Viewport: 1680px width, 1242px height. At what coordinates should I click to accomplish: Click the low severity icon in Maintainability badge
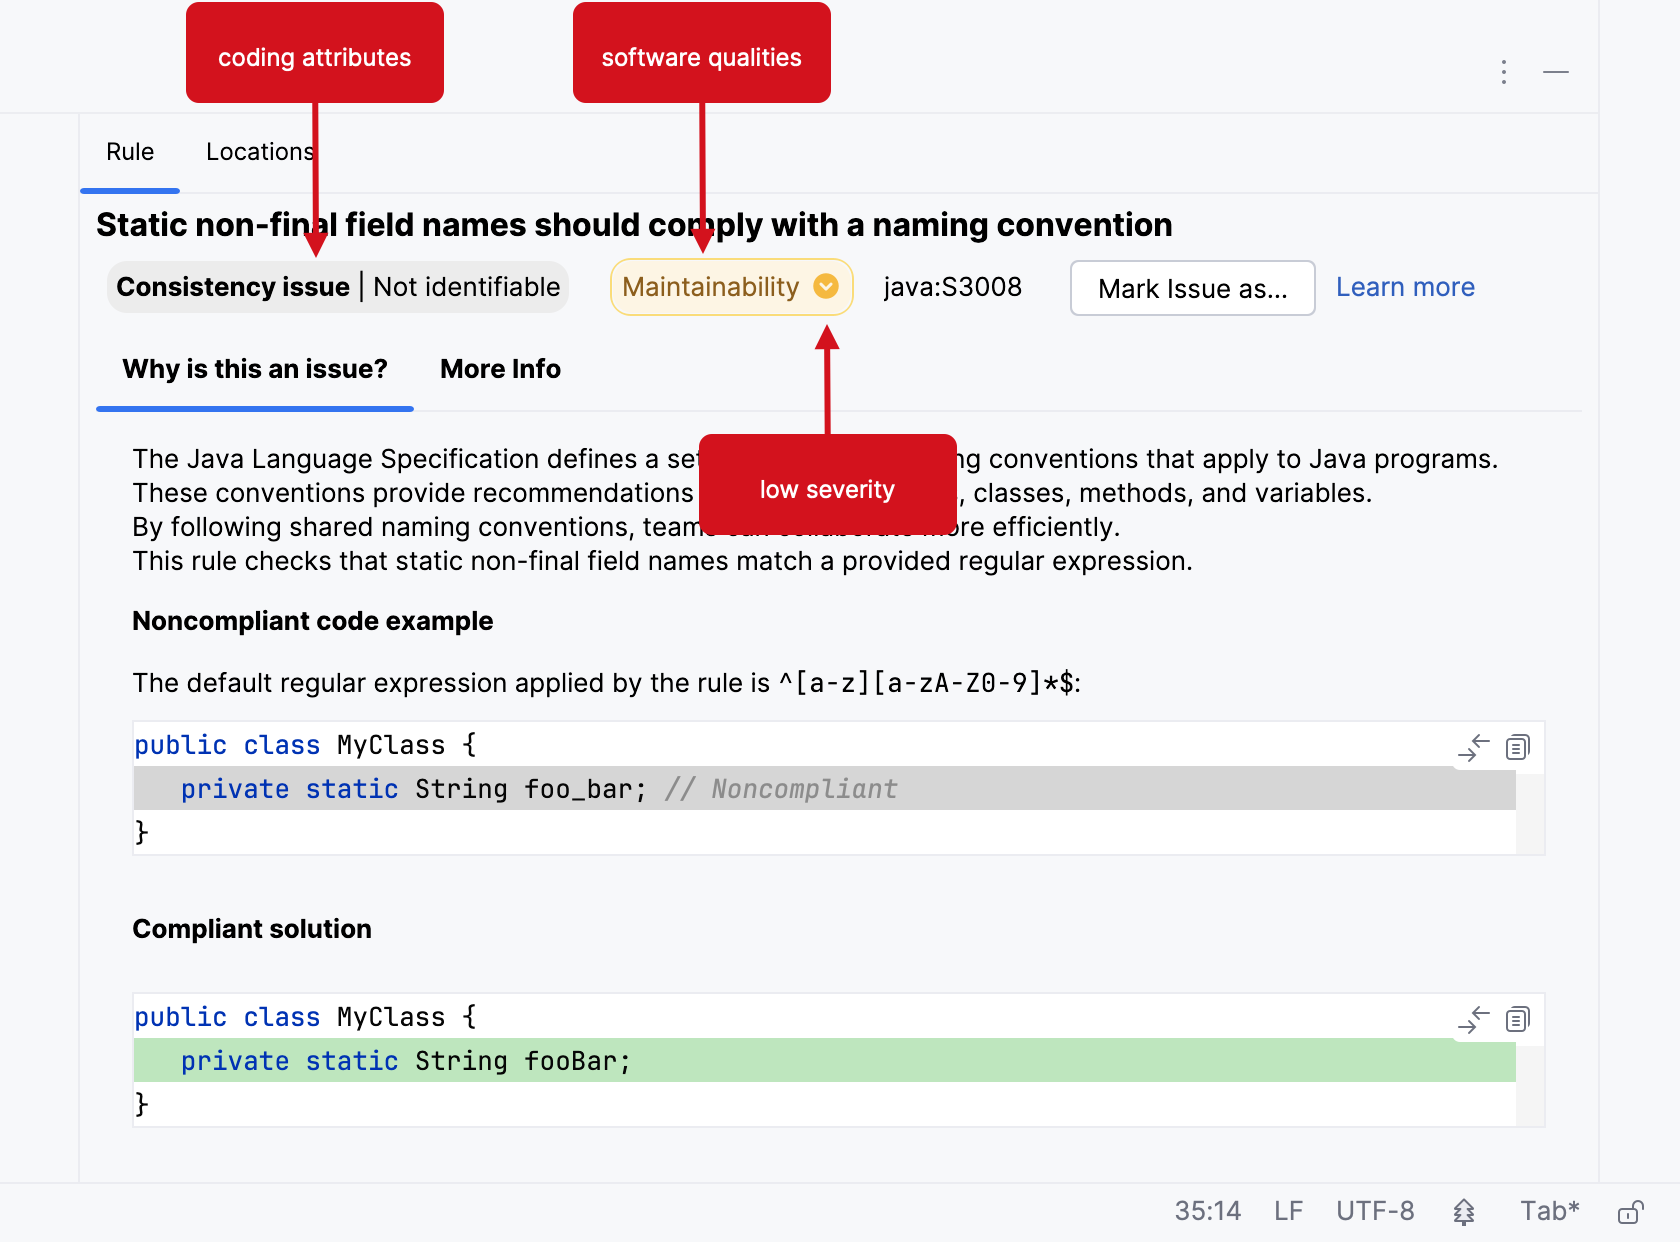pyautogui.click(x=826, y=287)
